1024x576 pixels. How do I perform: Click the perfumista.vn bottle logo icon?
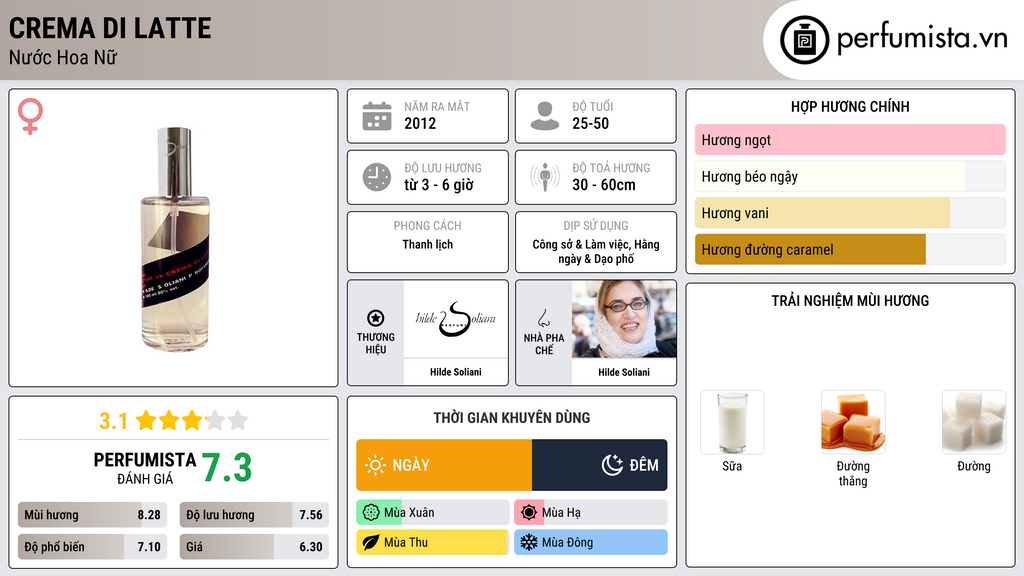(x=804, y=40)
